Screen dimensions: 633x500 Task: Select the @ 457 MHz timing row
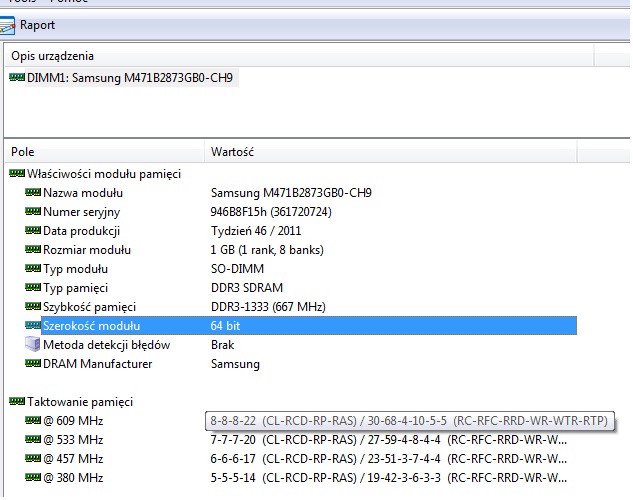pyautogui.click(x=73, y=458)
